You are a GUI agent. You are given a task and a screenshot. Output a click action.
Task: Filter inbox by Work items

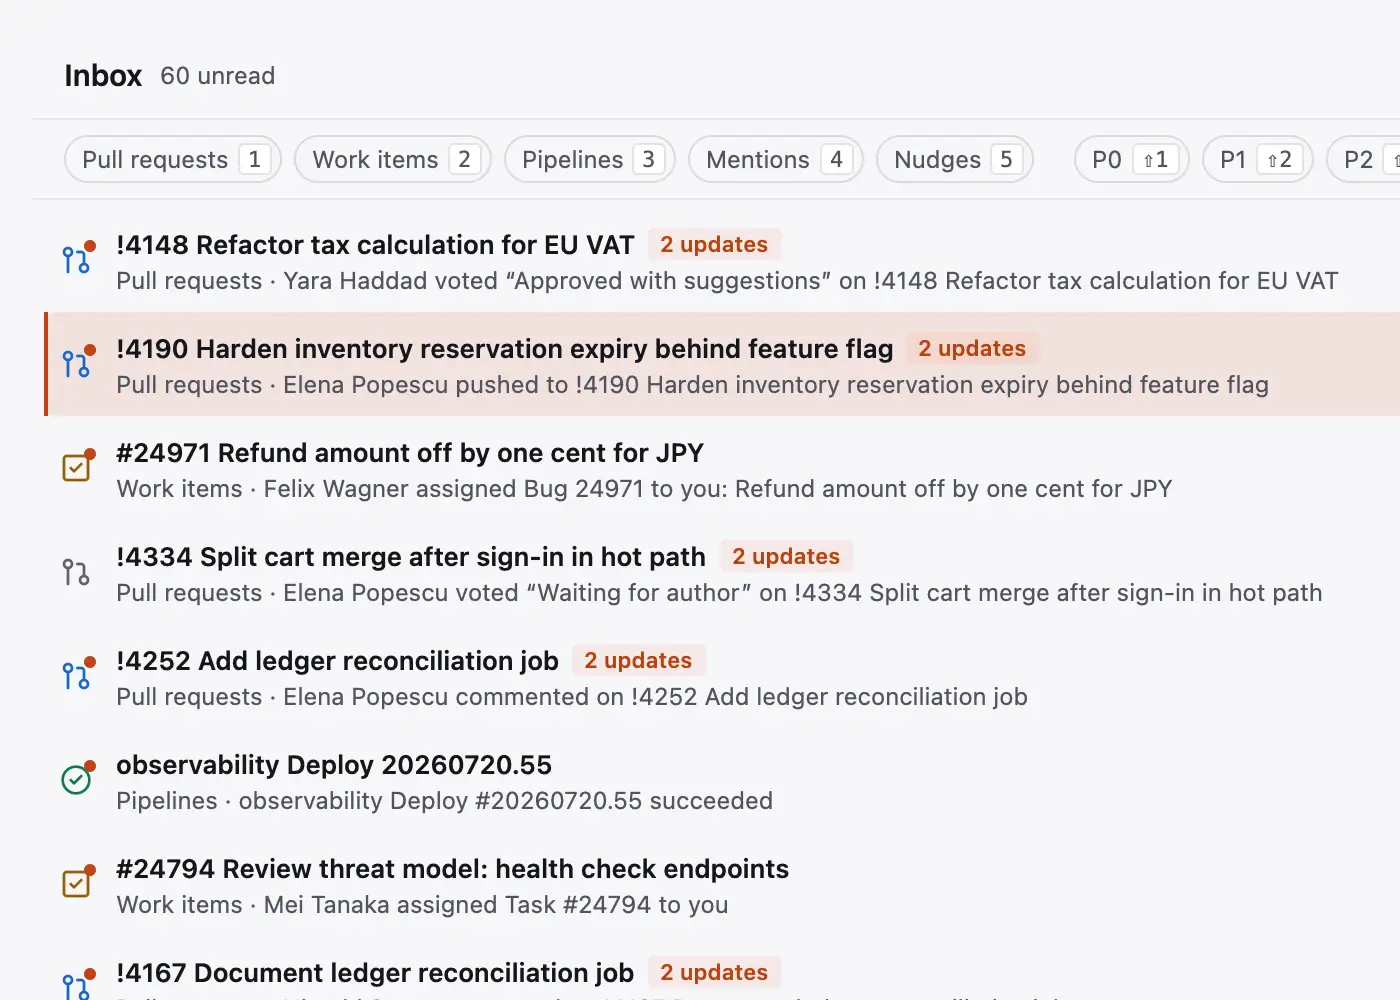tap(393, 160)
